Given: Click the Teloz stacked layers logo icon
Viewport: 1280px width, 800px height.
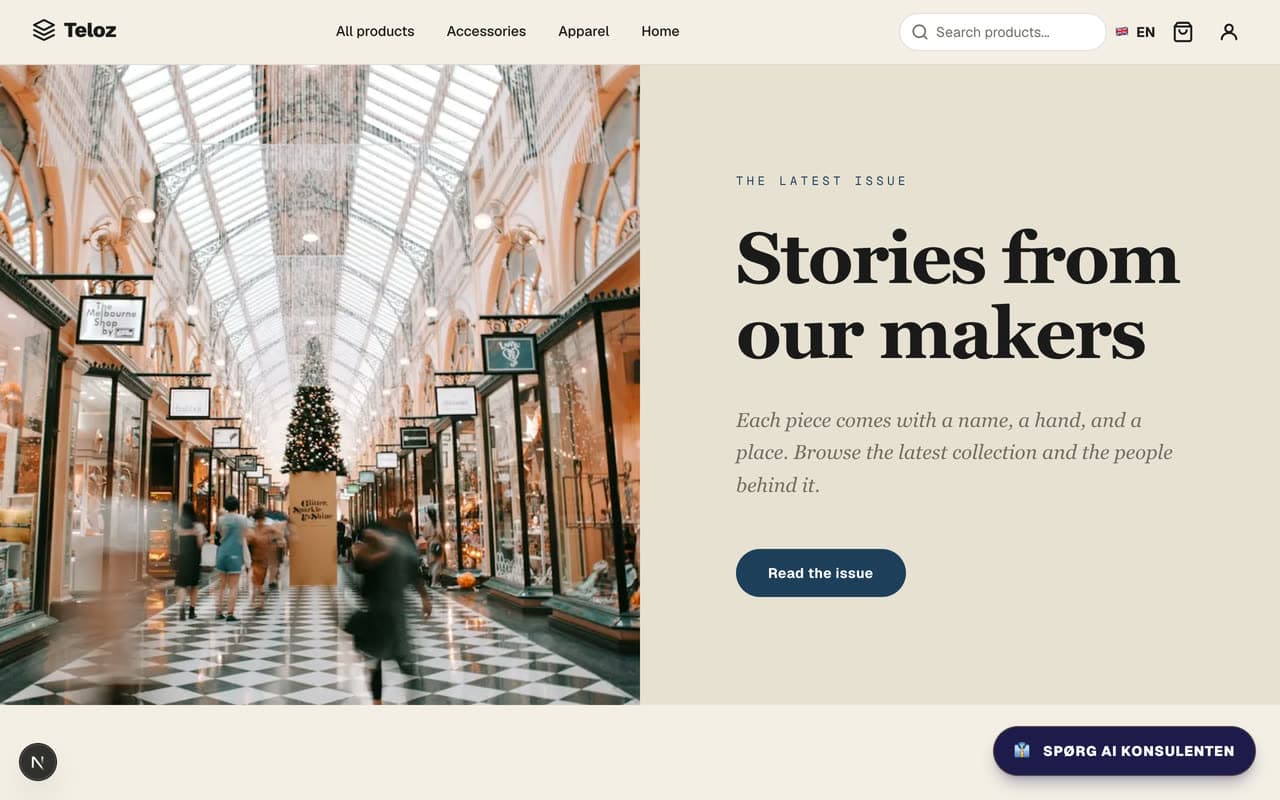Looking at the screenshot, I should click(x=44, y=31).
